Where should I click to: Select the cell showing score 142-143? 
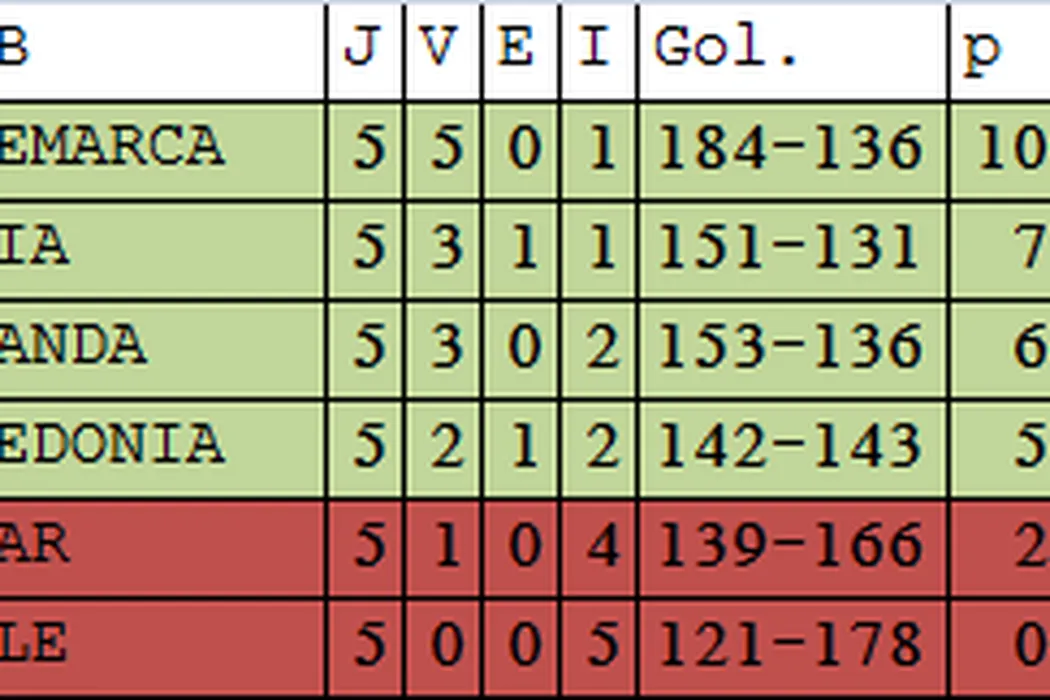pos(791,447)
